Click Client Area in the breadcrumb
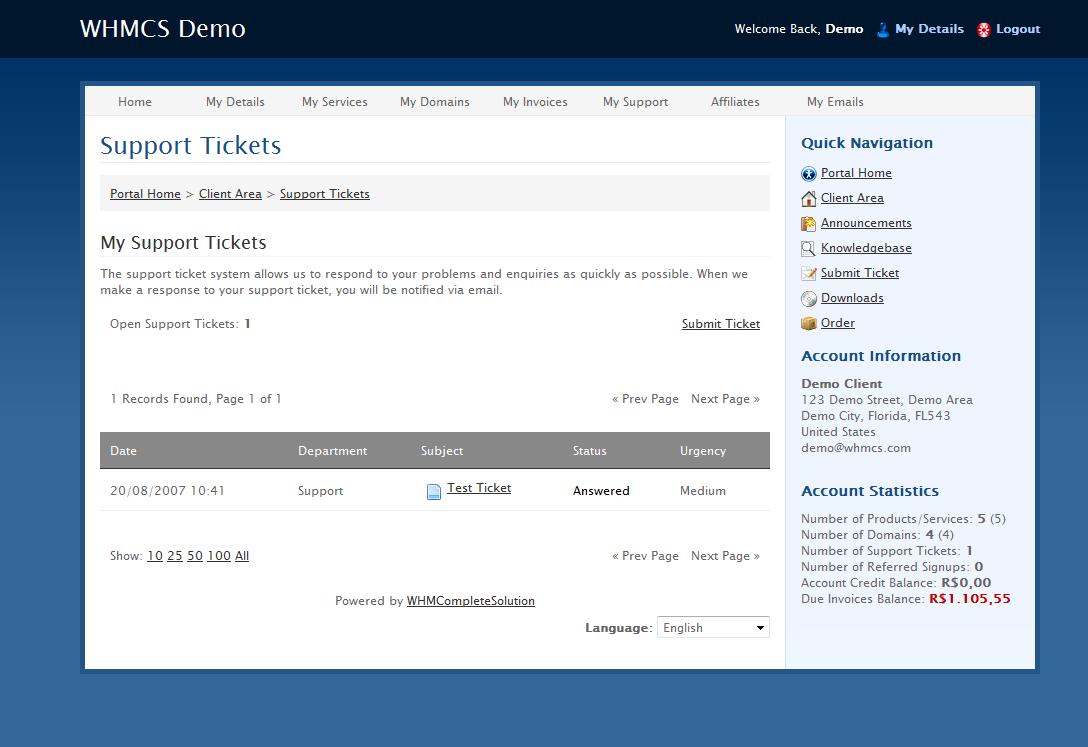The height and width of the screenshot is (747, 1088). click(230, 194)
